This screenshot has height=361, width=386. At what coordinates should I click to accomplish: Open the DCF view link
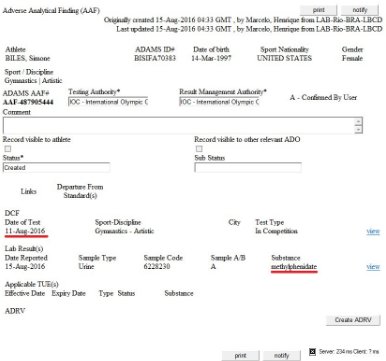click(373, 231)
